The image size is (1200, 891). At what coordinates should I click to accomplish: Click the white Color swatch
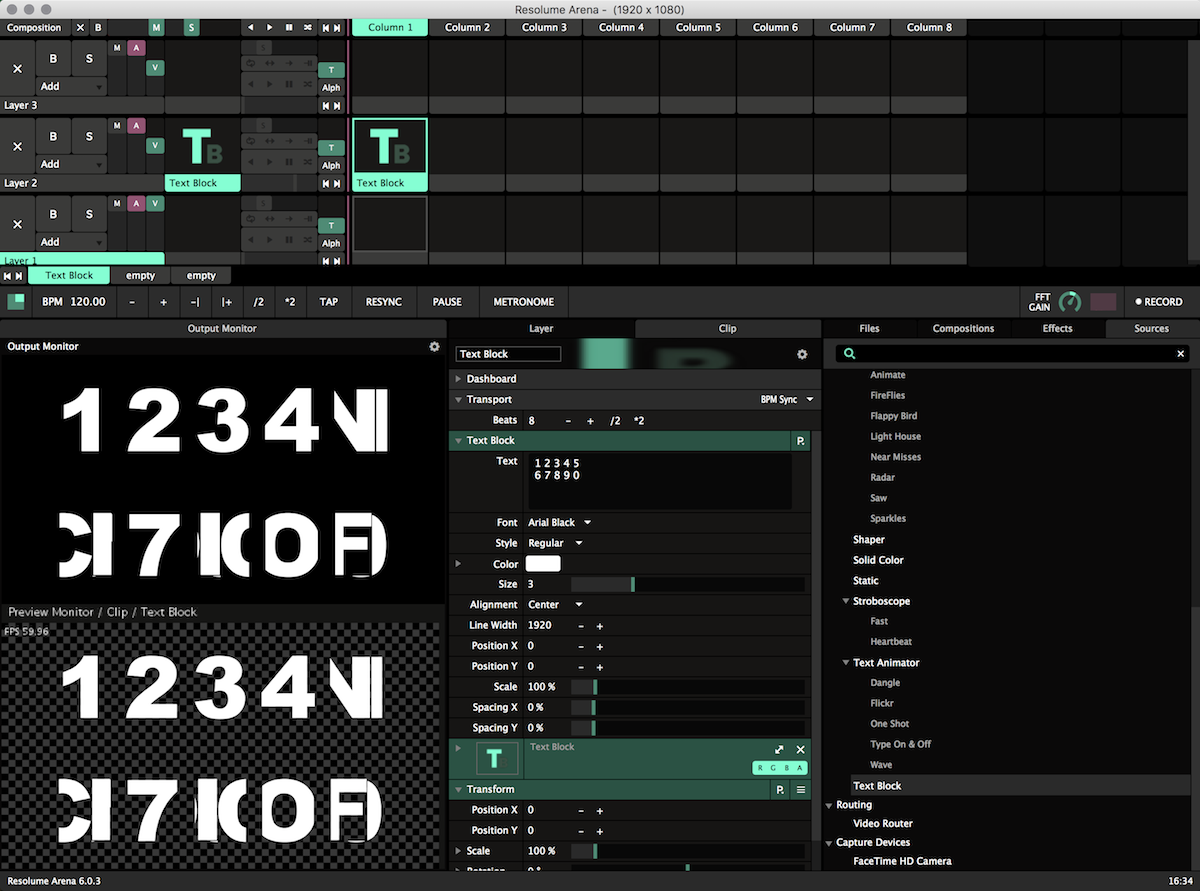[x=543, y=564]
